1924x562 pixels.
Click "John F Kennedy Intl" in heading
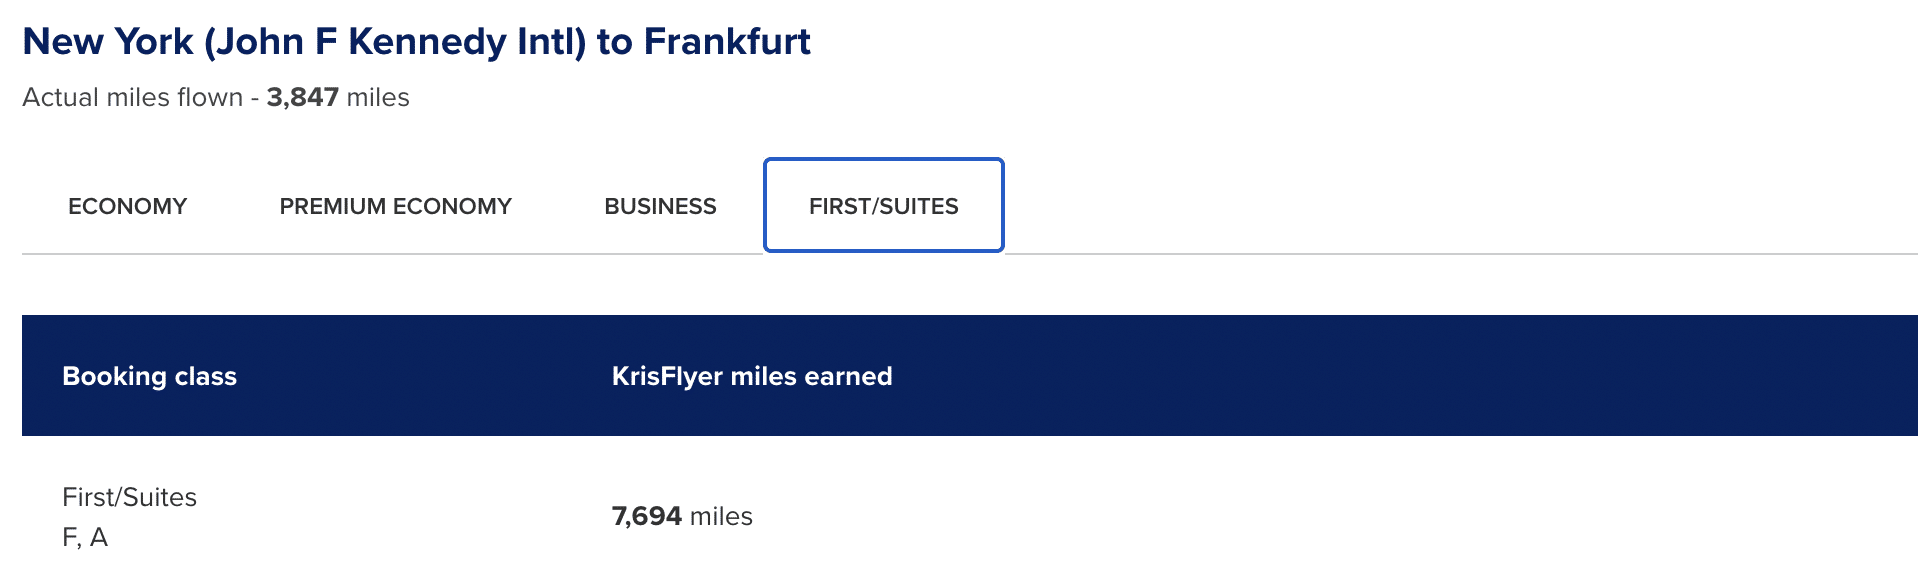point(395,42)
